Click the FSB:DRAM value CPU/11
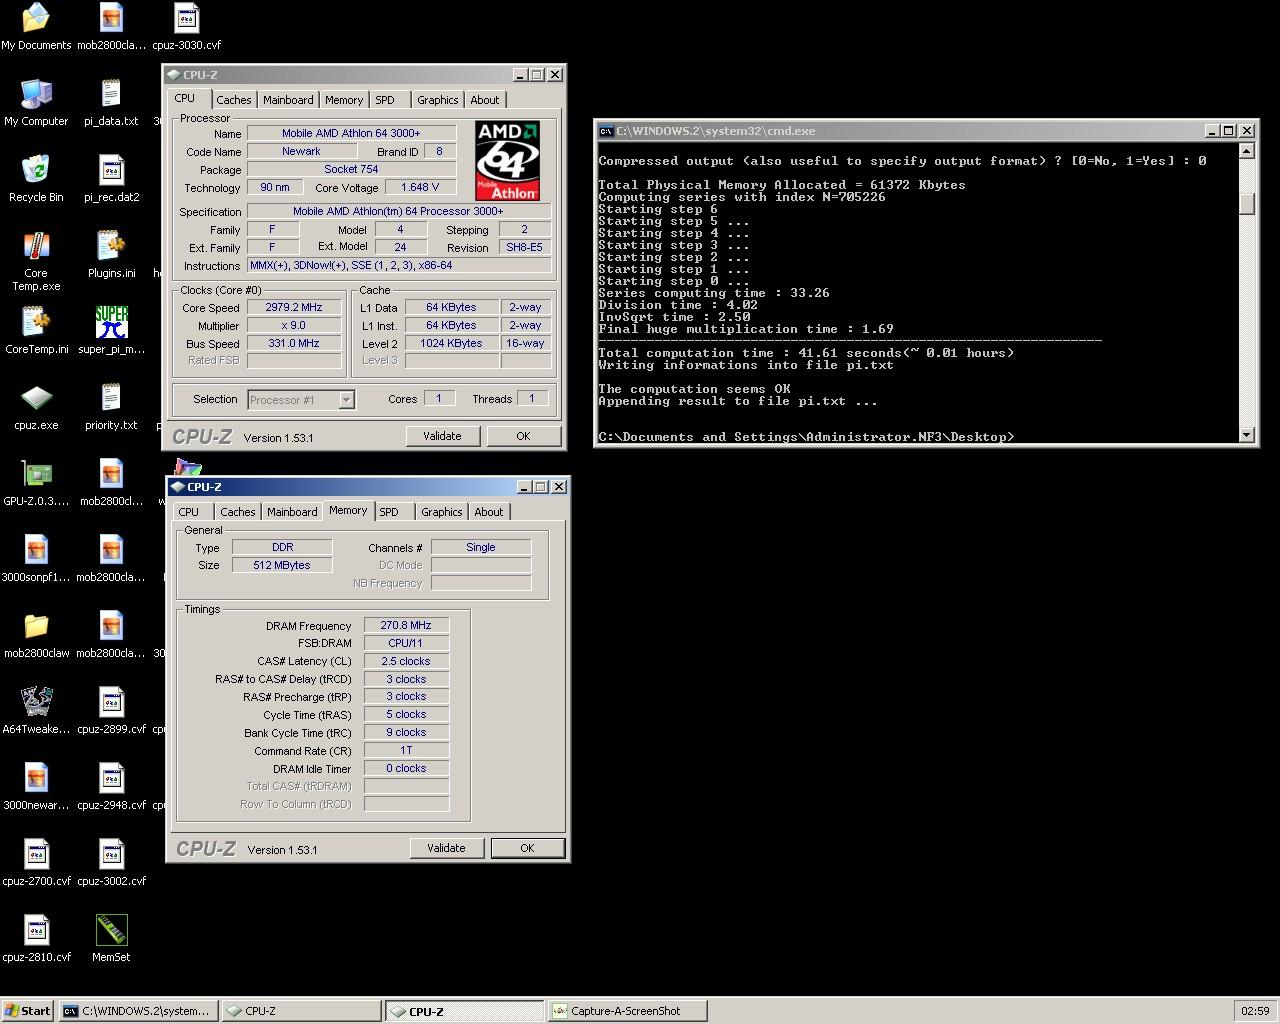The width and height of the screenshot is (1280, 1024). coord(406,644)
